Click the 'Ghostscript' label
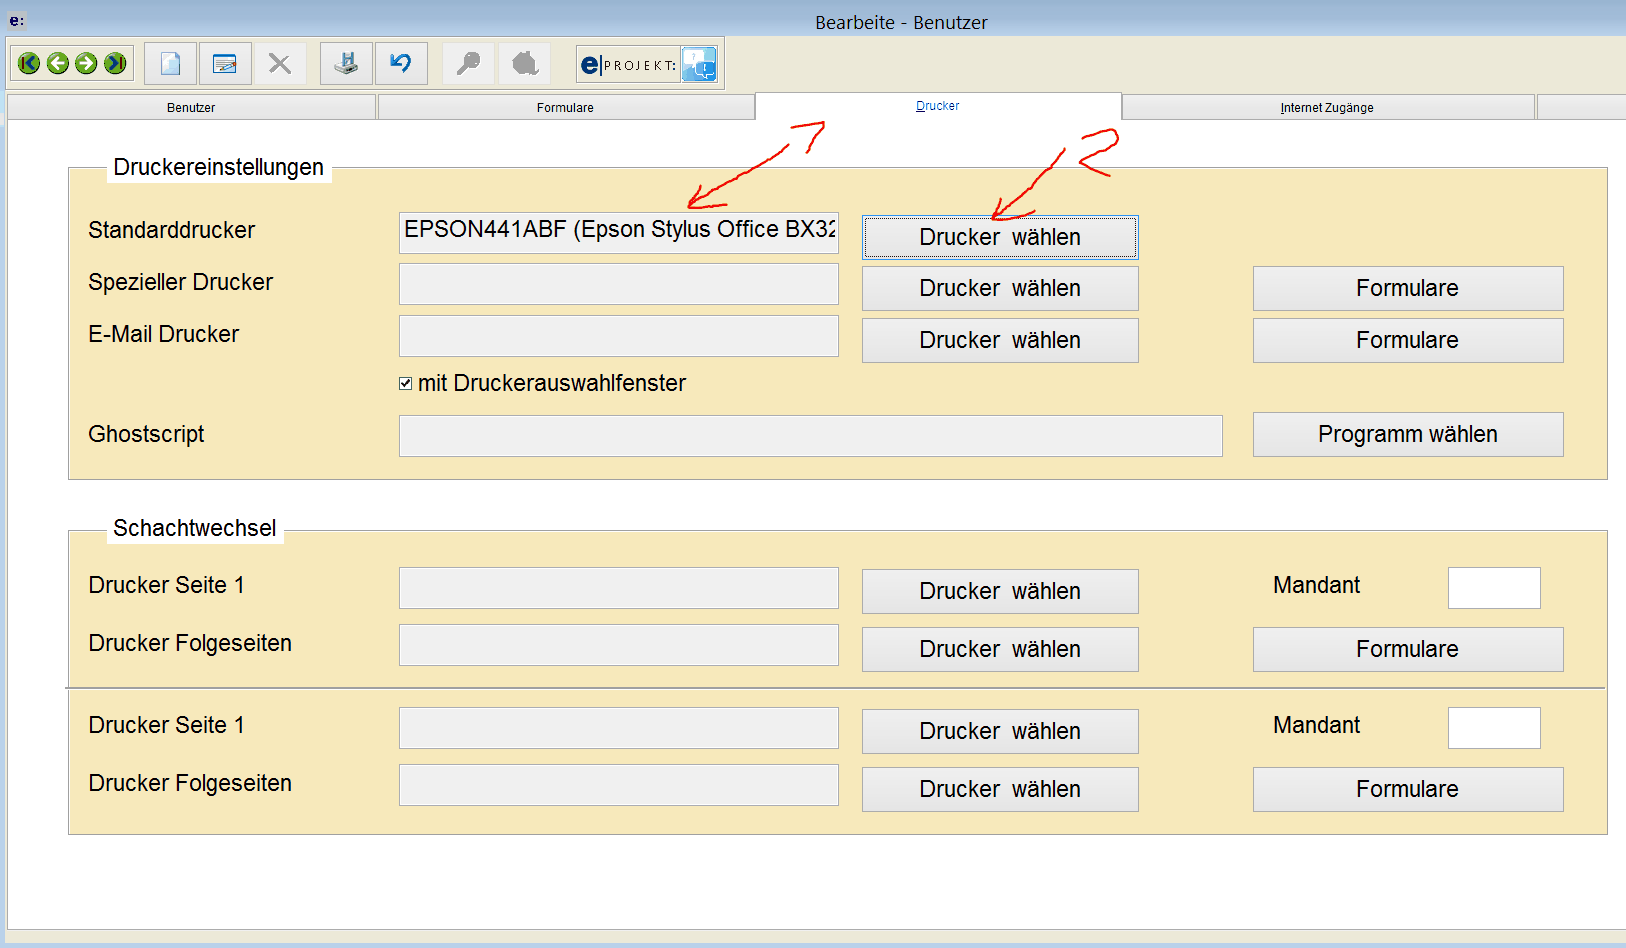 click(x=146, y=434)
